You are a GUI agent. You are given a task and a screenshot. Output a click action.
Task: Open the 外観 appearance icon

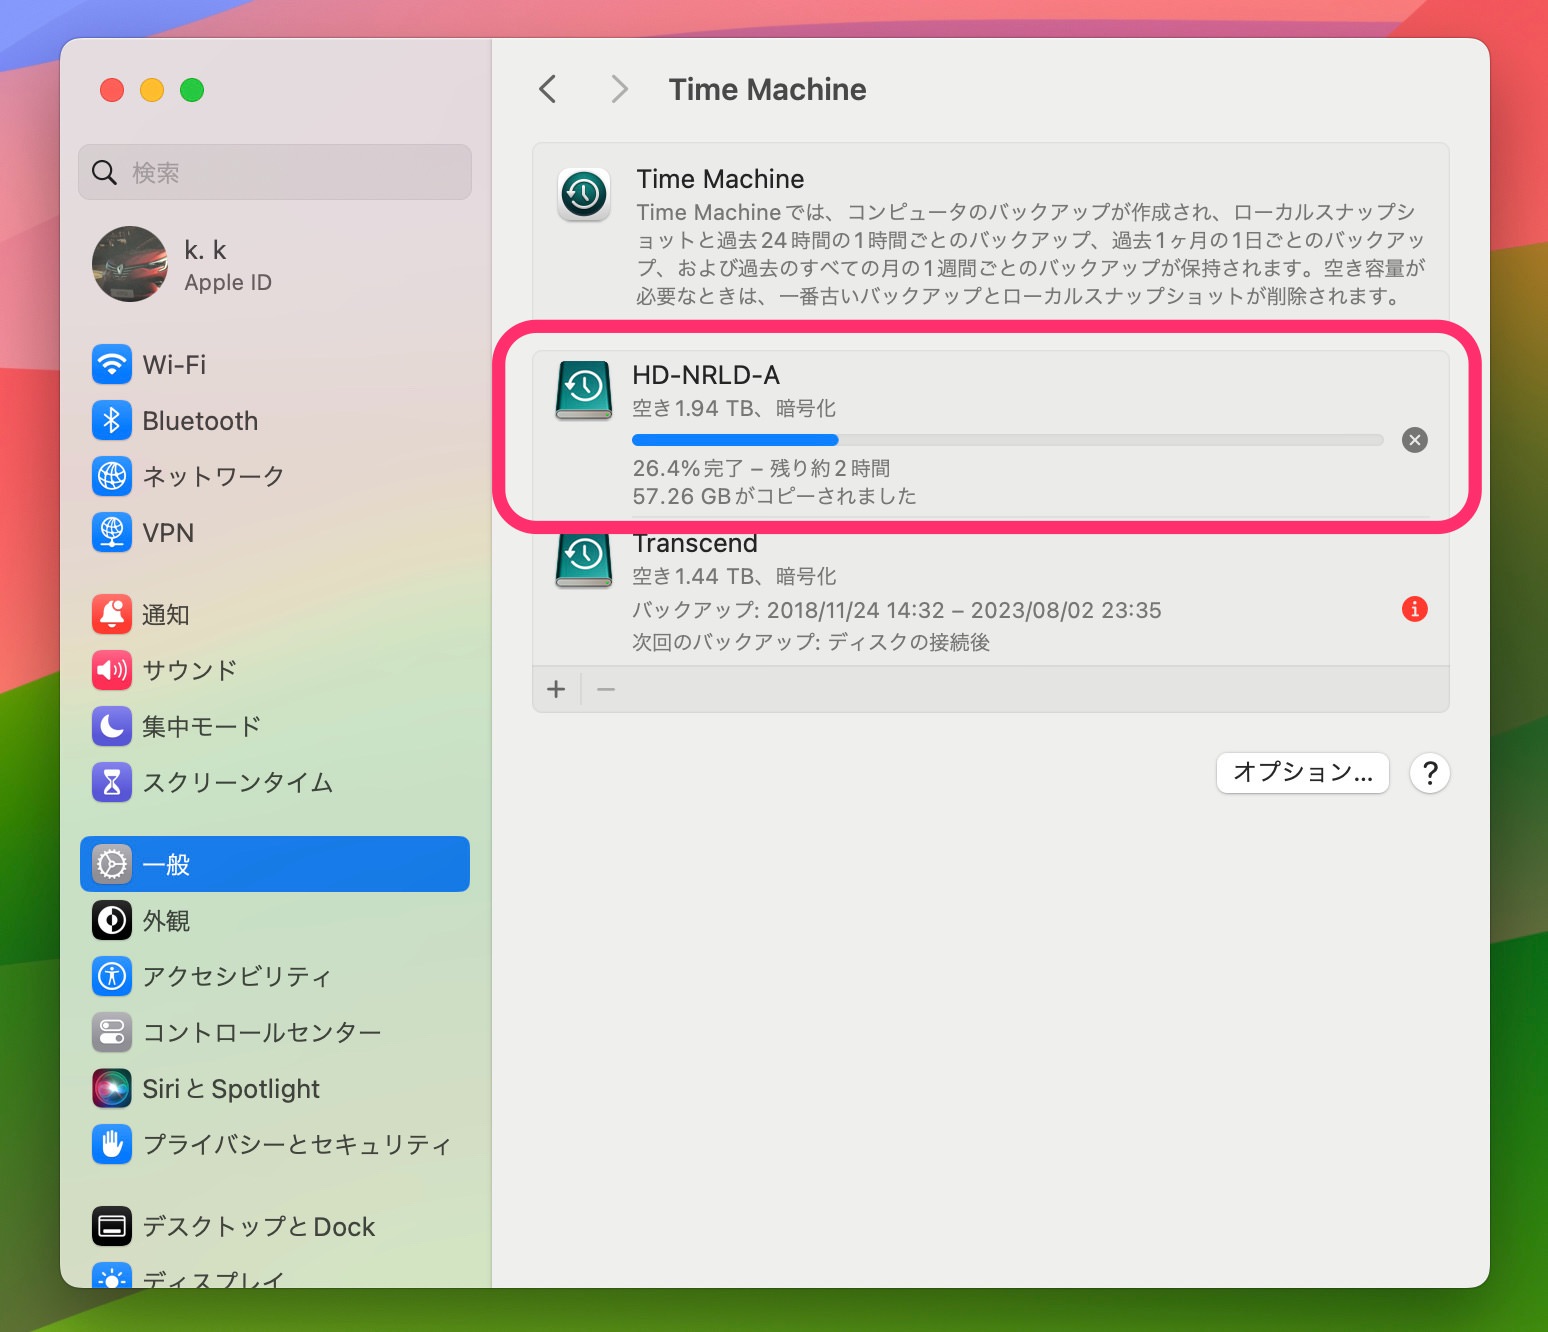pyautogui.click(x=112, y=920)
